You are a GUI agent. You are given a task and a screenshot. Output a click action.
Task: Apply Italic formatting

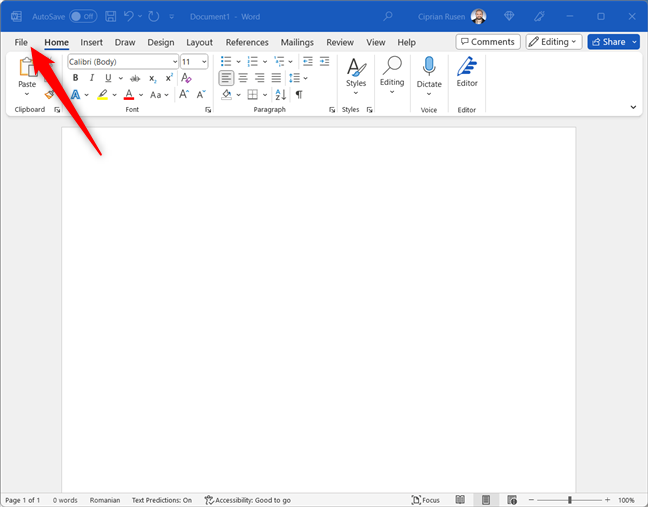(92, 78)
